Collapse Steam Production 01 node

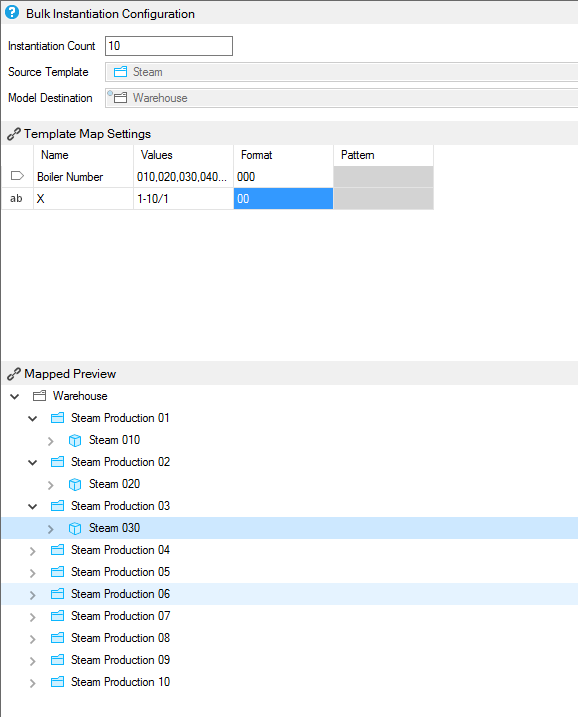32,418
